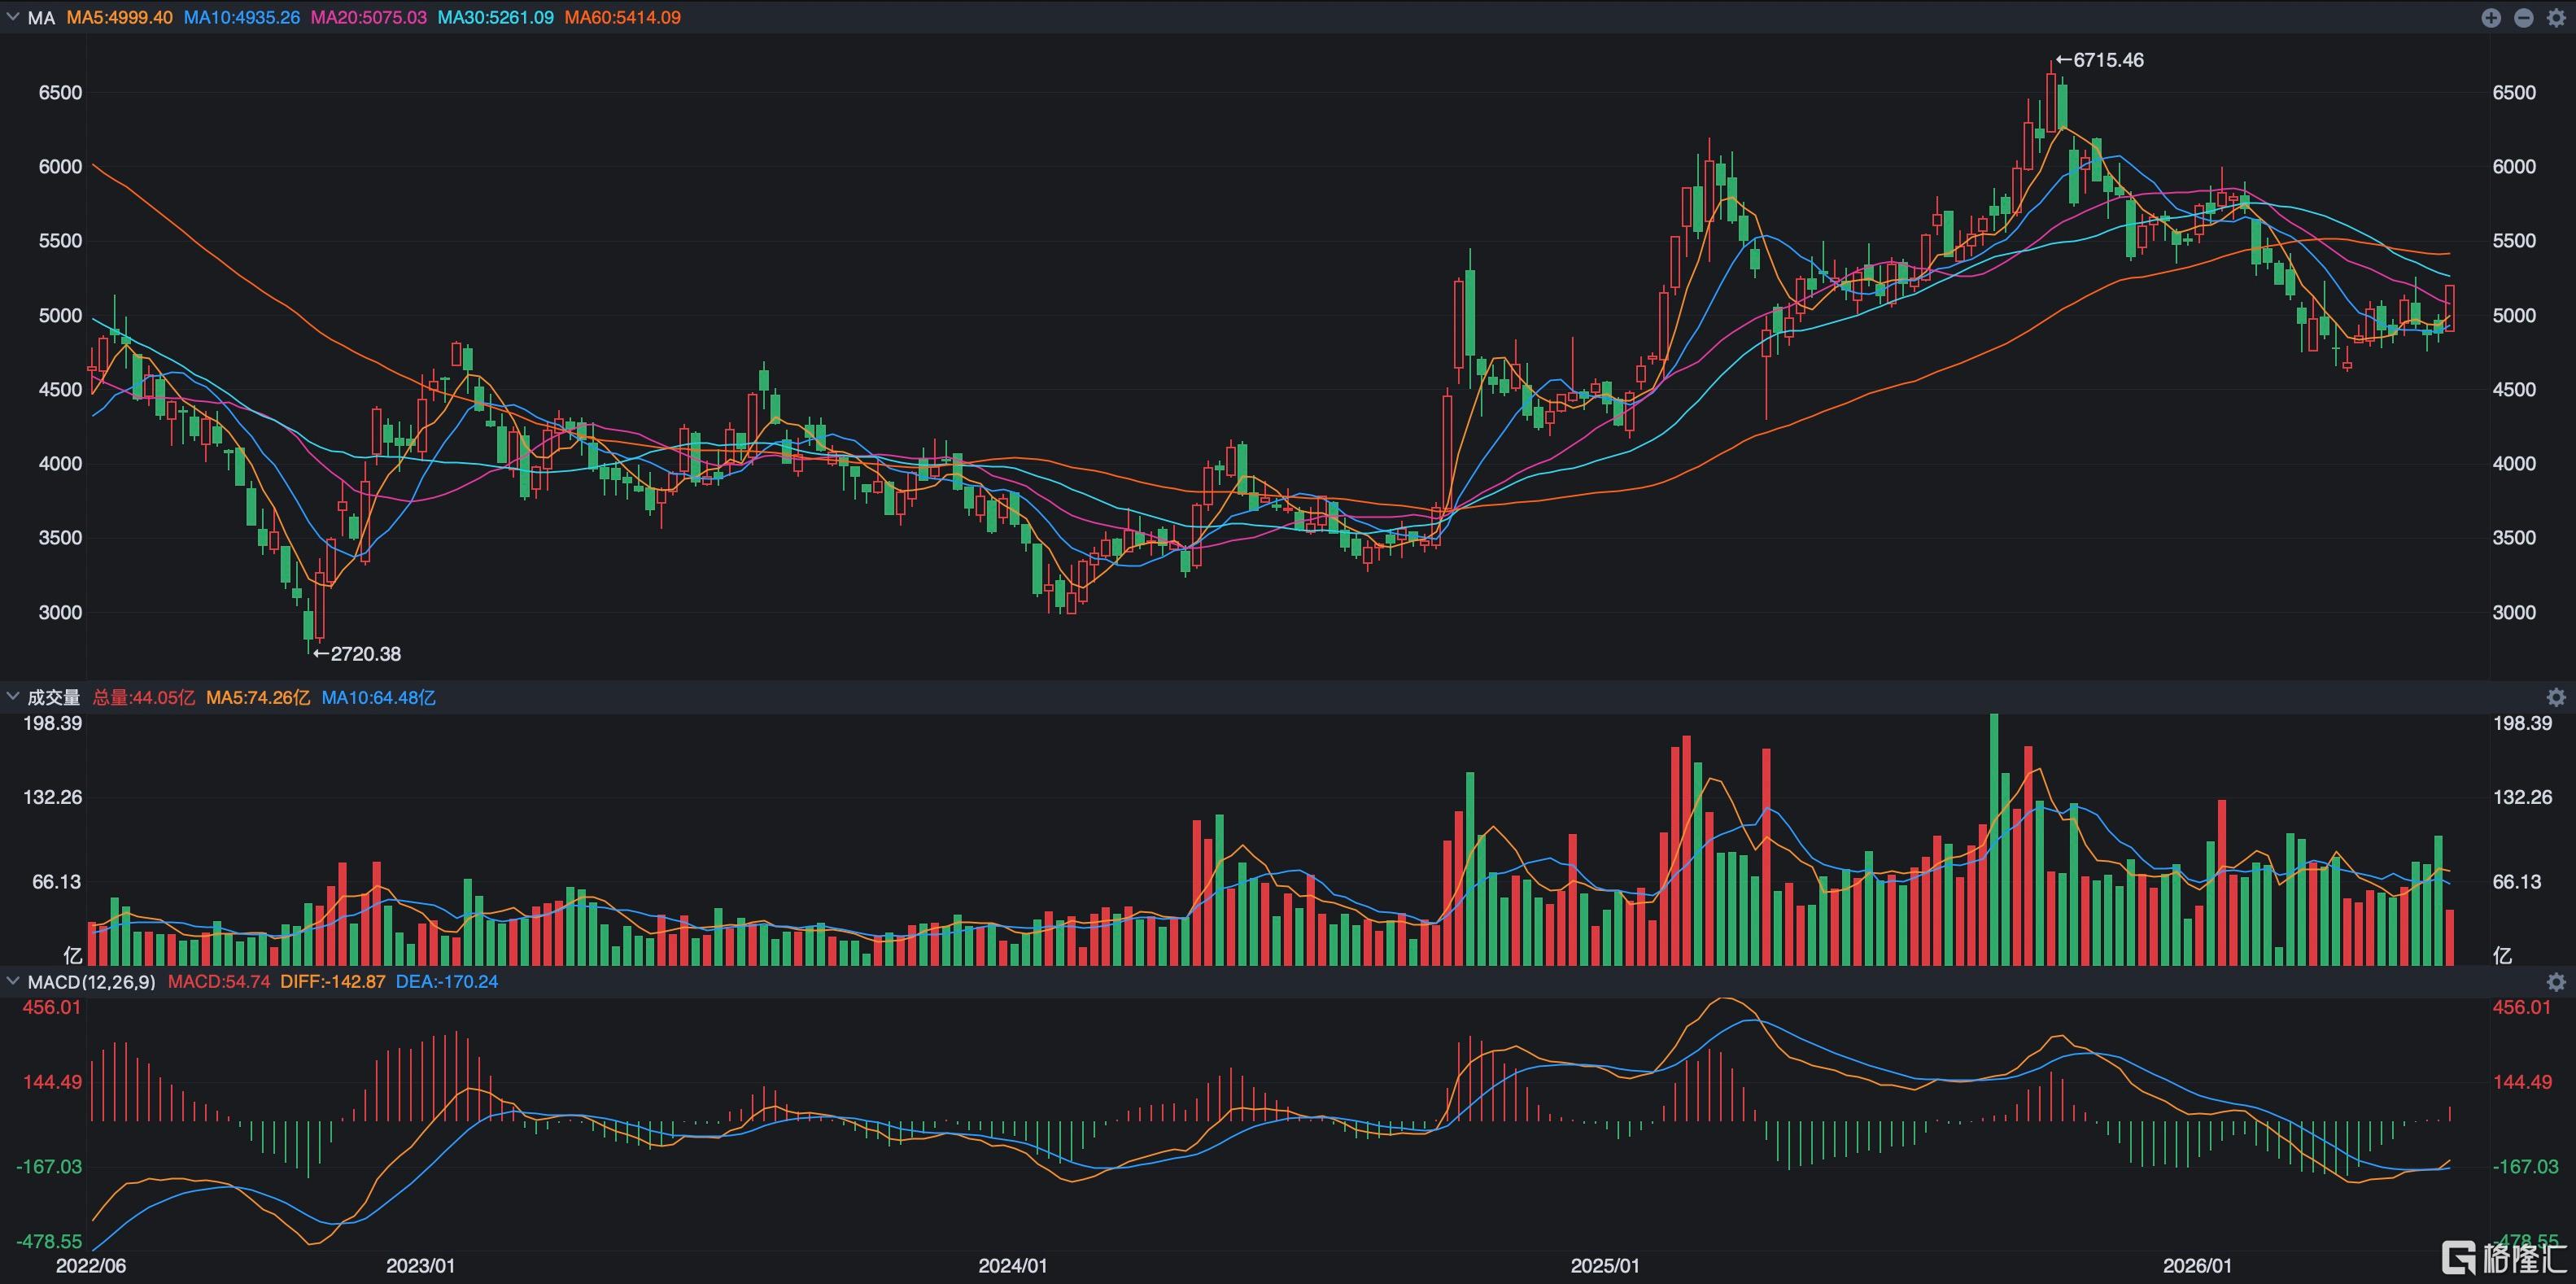Click the MA20:5075.03 legend value
Viewport: 2576px width, 1284px height.
coord(368,18)
